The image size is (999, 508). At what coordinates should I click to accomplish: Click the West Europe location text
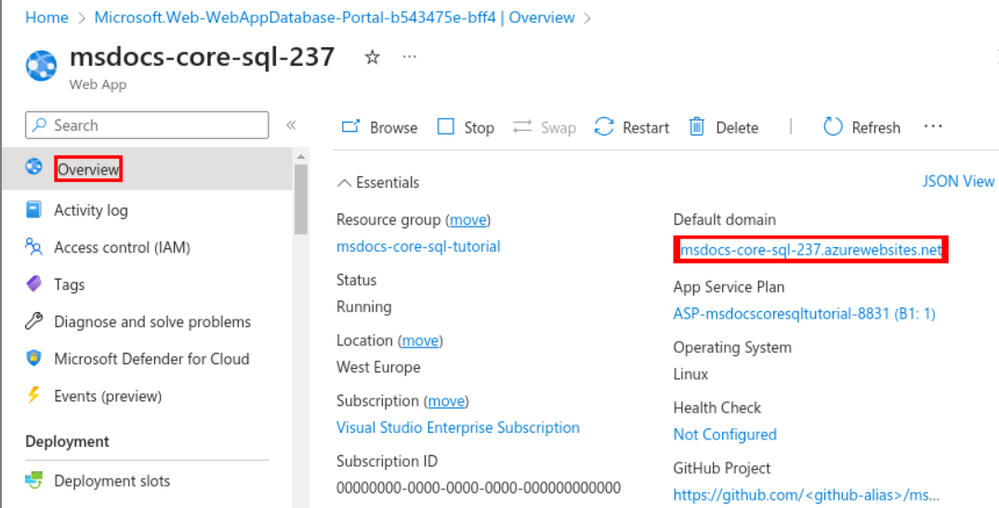pos(378,367)
